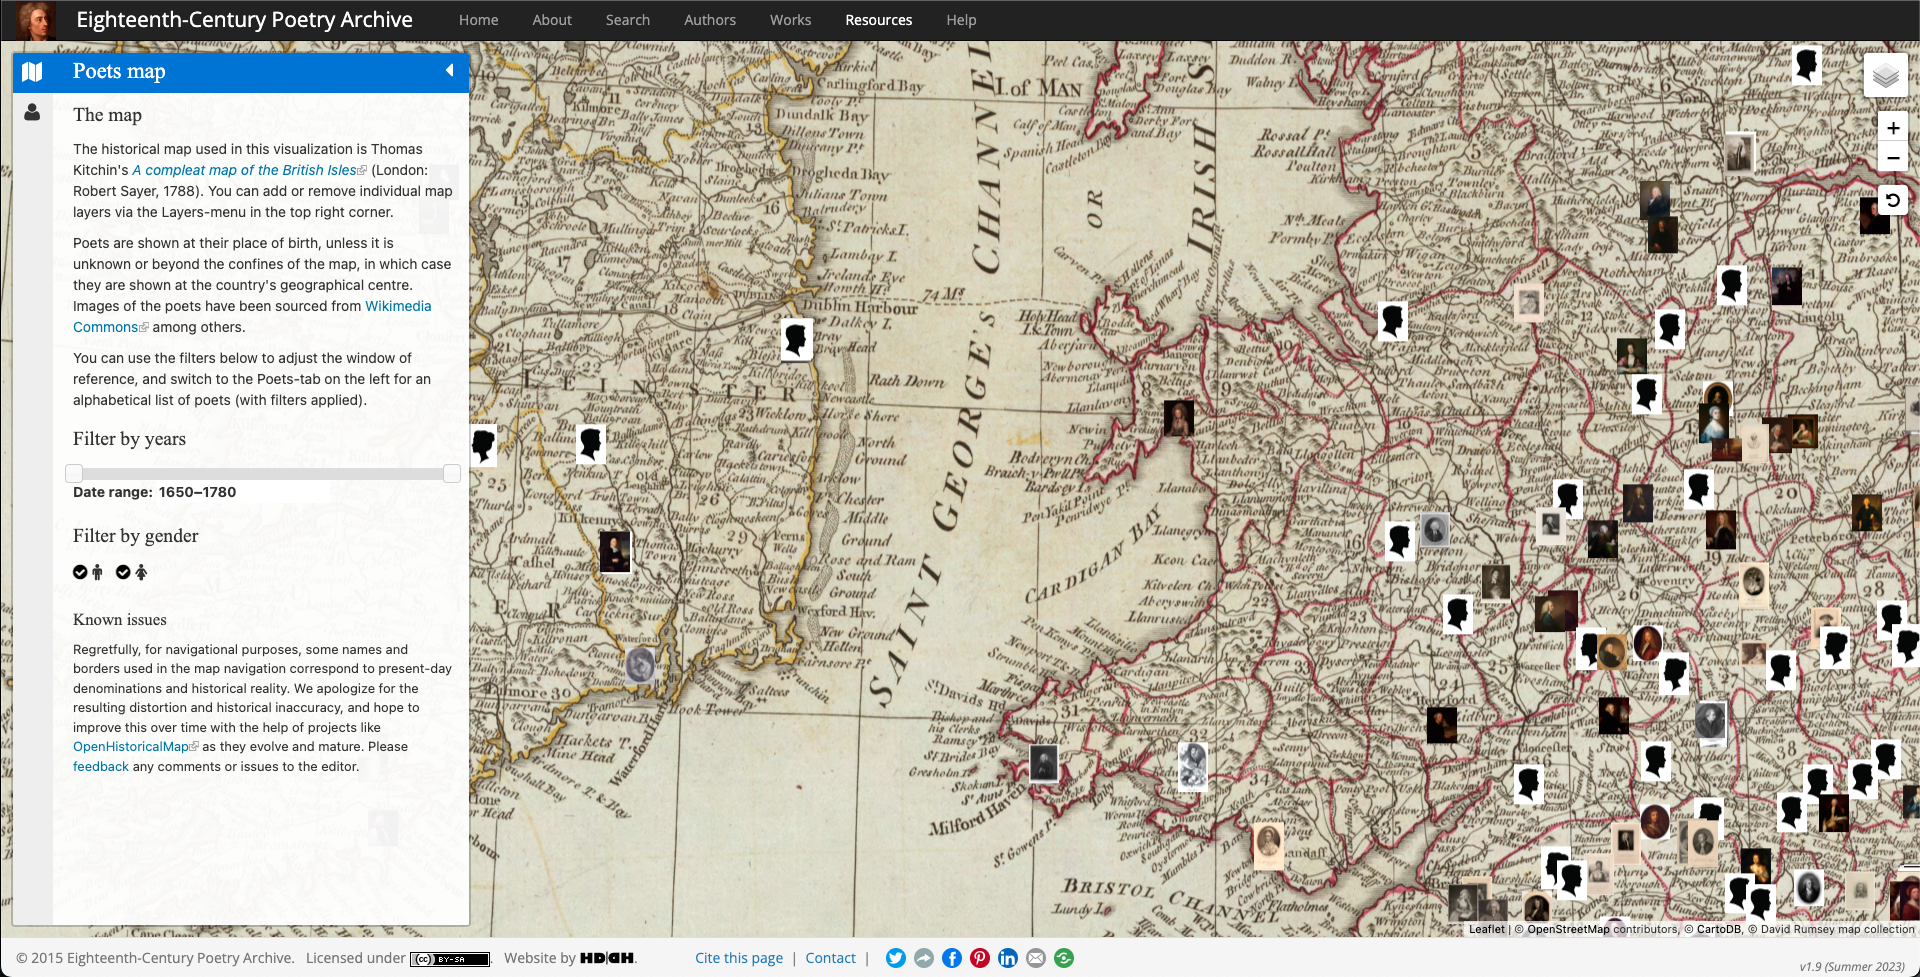The width and height of the screenshot is (1920, 977).
Task: Open the Leaflet attribution link
Action: tap(1486, 929)
